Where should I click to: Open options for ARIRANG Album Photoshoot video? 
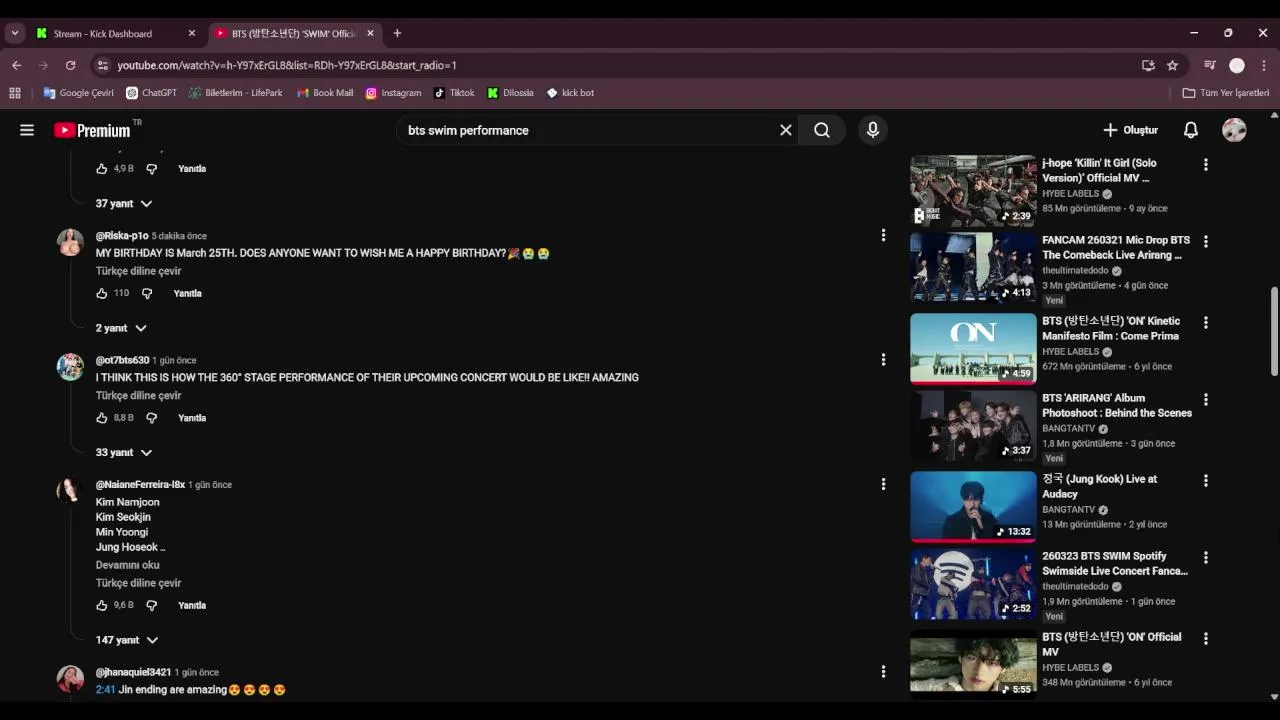tap(1206, 399)
